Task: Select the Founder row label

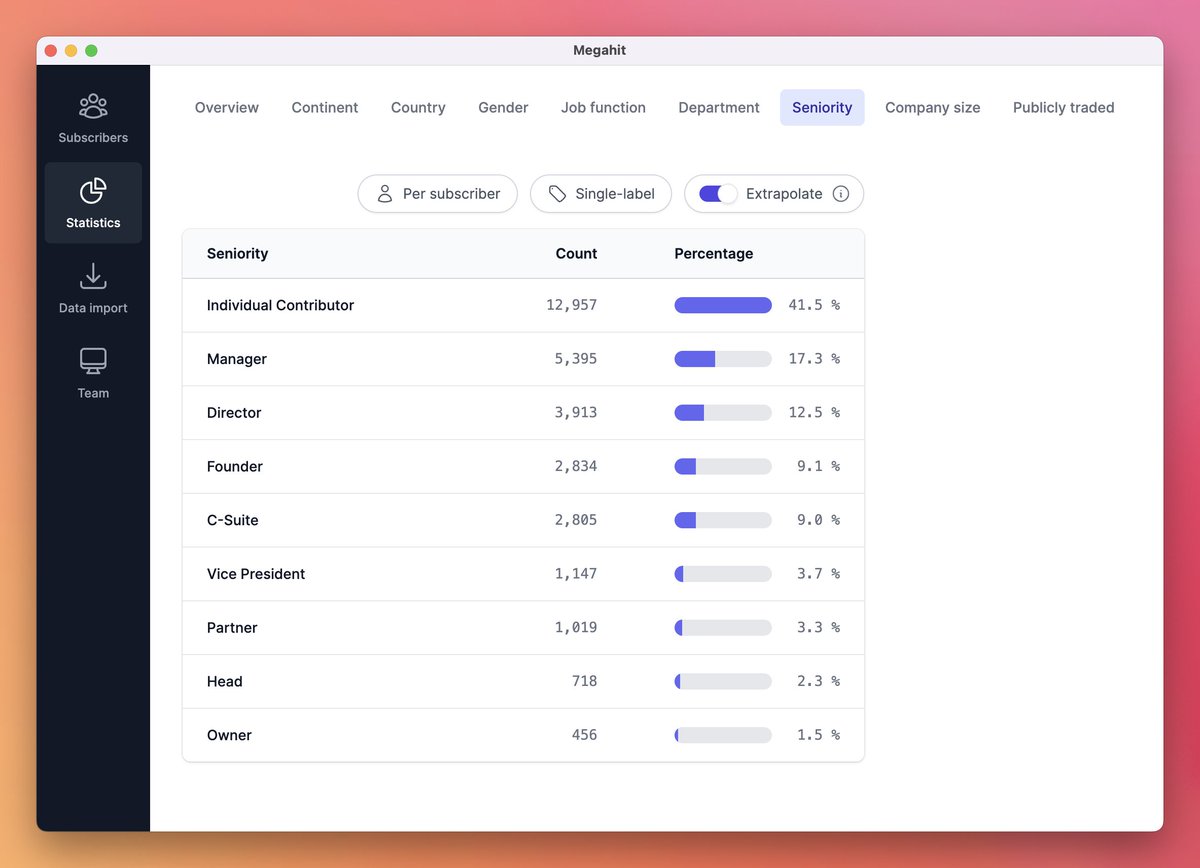Action: 235,467
